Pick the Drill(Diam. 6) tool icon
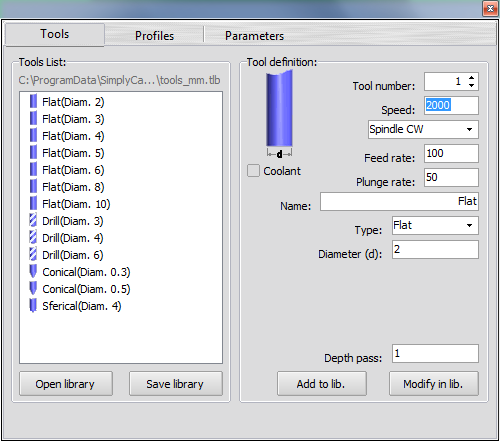 (x=33, y=255)
